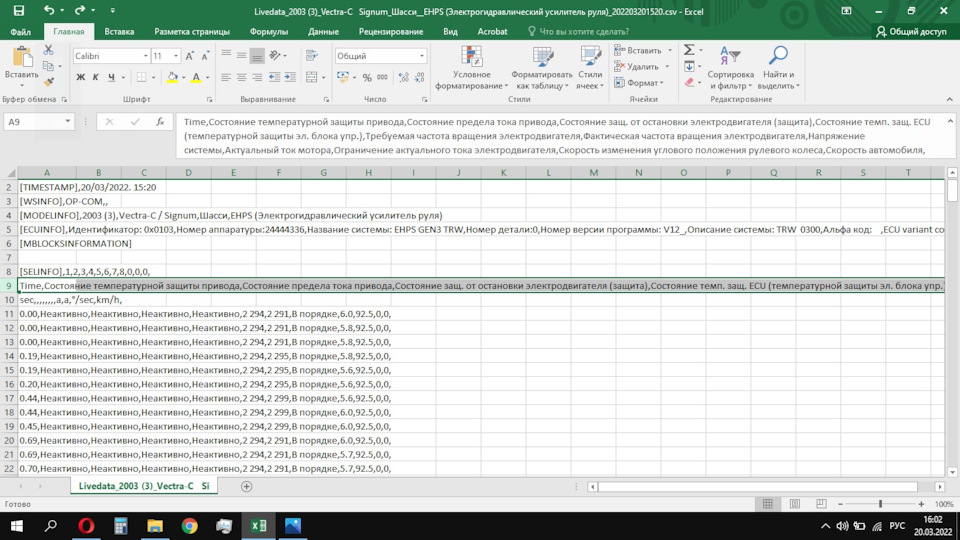Decrease indent

pos(274,77)
